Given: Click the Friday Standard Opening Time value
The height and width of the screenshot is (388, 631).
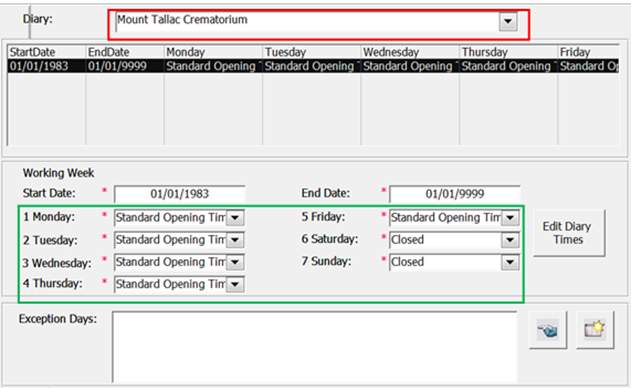Looking at the screenshot, I should (x=446, y=218).
